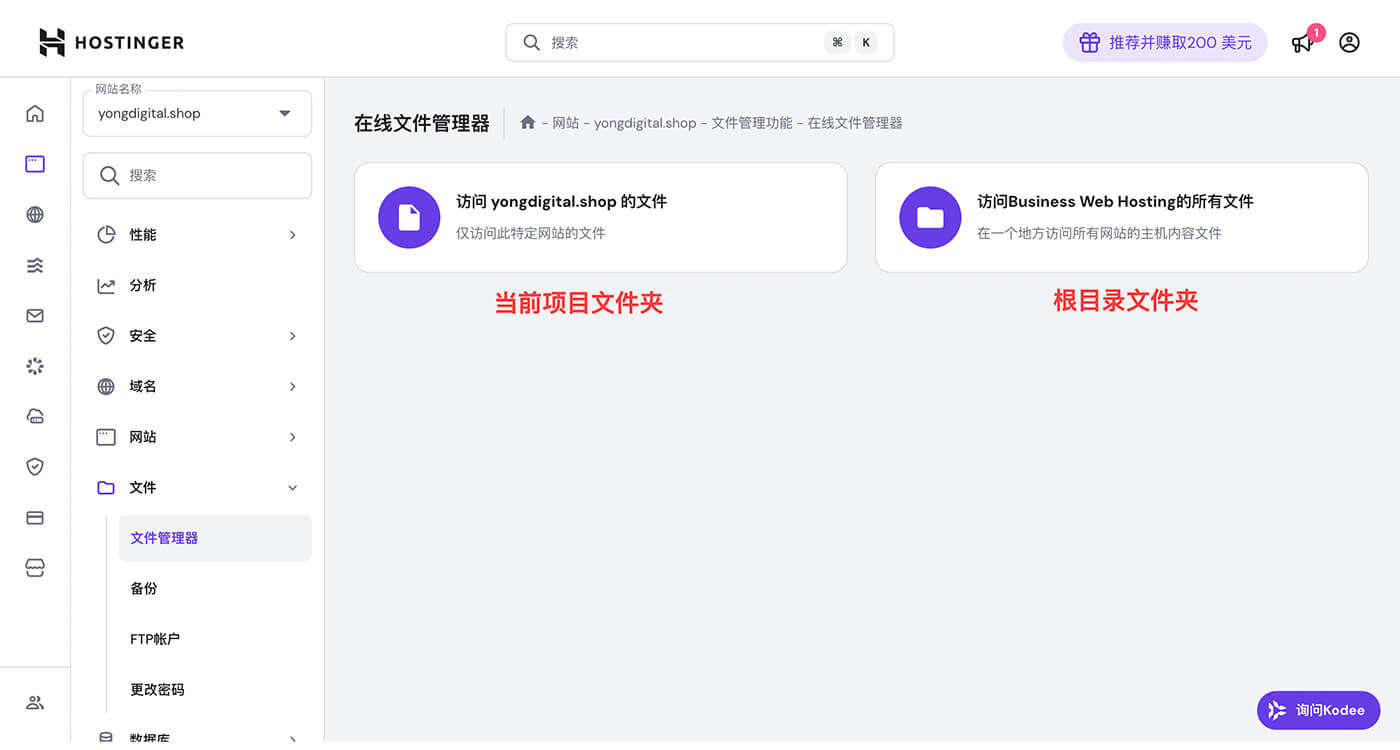Click the 性能 gauge icon
Screen dimensions: 1400x750
(106, 235)
